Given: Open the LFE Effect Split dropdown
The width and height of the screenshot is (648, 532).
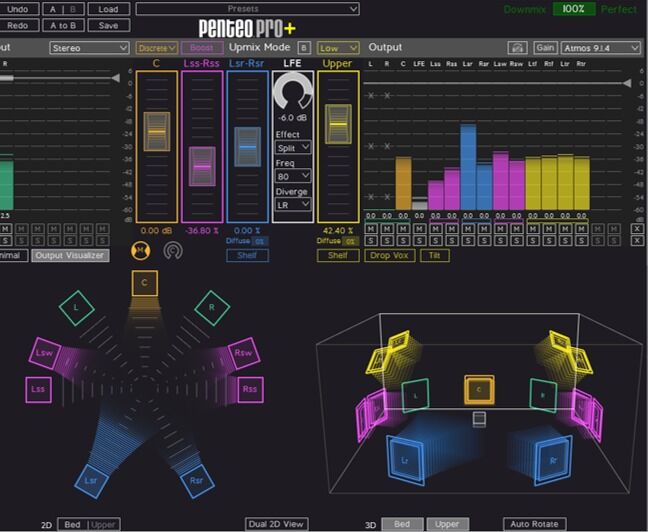Looking at the screenshot, I should pyautogui.click(x=294, y=147).
